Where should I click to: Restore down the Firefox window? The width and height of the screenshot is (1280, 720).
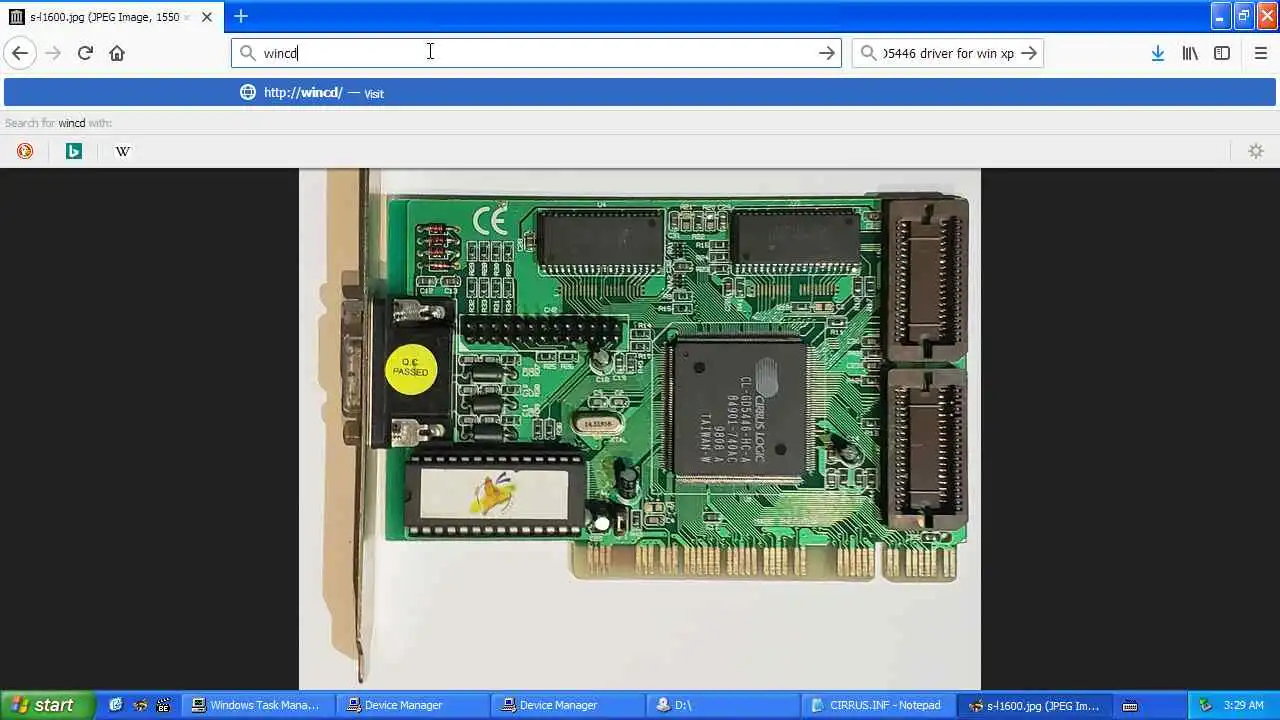pyautogui.click(x=1244, y=16)
